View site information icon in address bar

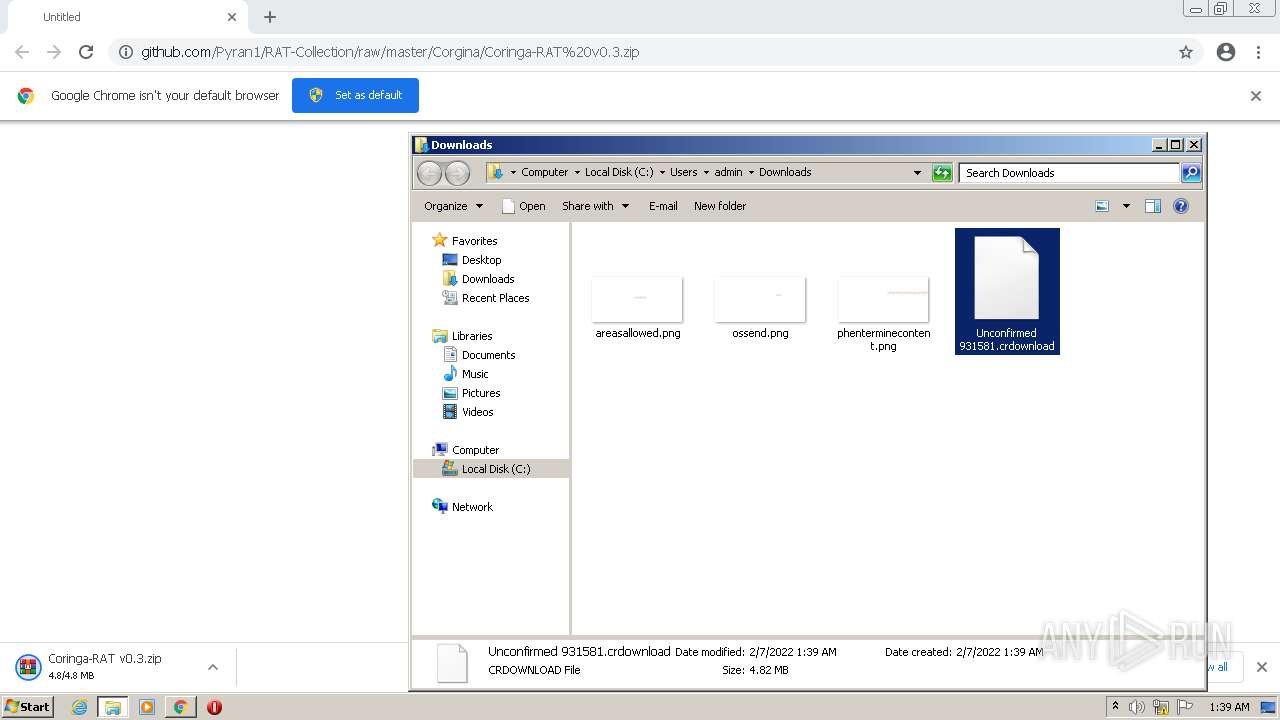click(125, 52)
